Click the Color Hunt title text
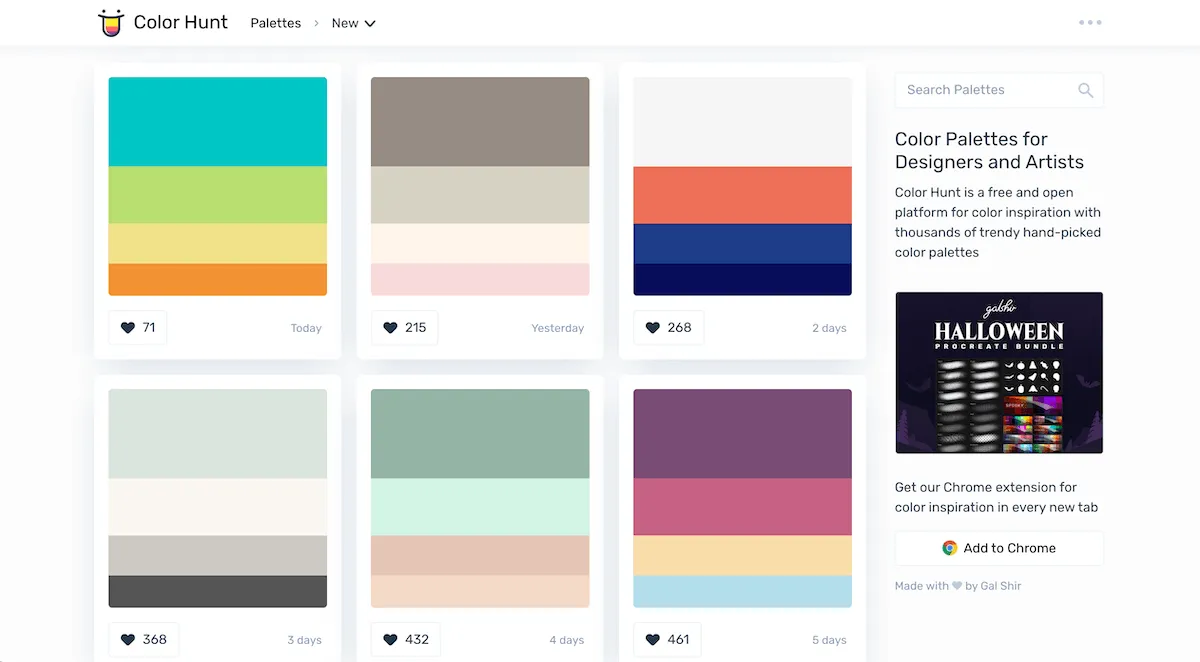The width and height of the screenshot is (1200, 662). pos(181,23)
